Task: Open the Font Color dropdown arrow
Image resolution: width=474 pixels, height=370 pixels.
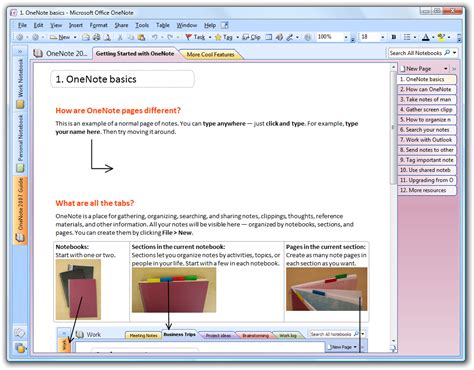Action: (x=433, y=37)
